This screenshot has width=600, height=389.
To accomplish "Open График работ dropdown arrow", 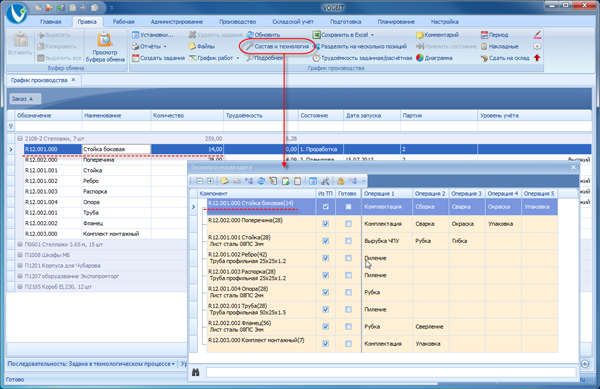I will coord(238,58).
